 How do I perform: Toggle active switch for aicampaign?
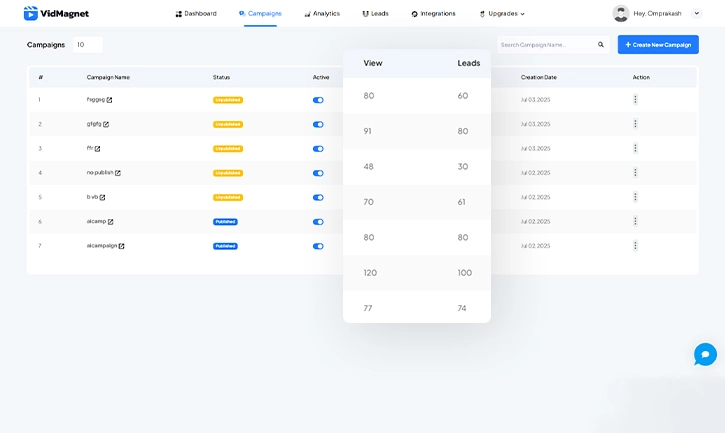(x=318, y=246)
